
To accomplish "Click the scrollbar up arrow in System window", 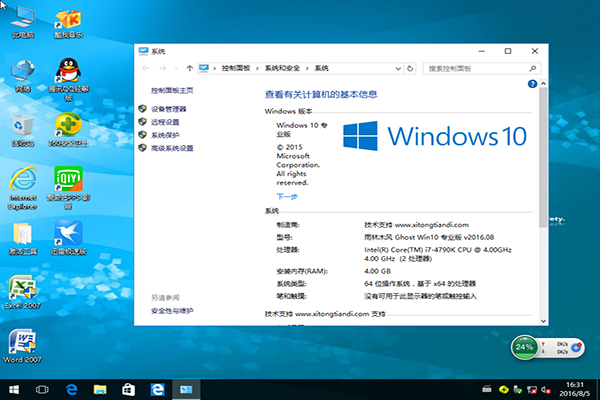I will (543, 83).
